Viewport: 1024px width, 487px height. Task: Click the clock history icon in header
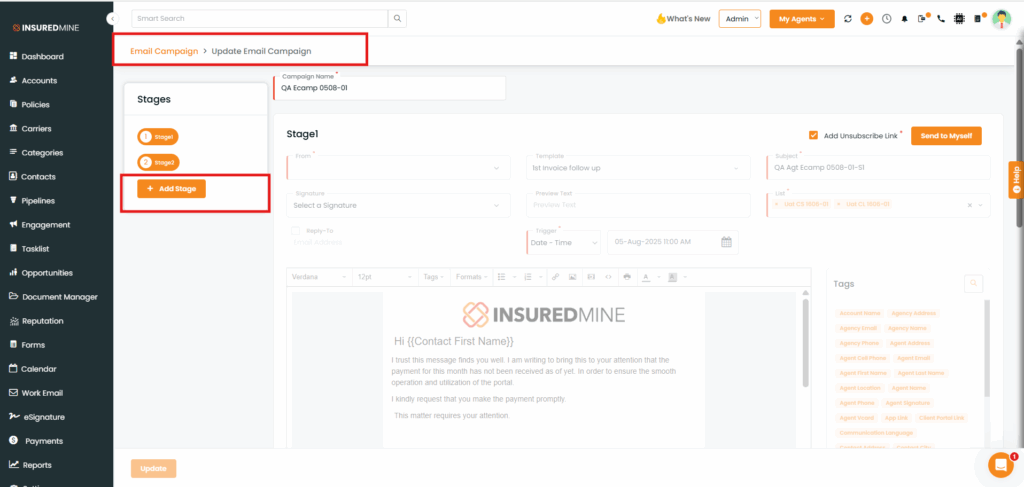click(886, 19)
